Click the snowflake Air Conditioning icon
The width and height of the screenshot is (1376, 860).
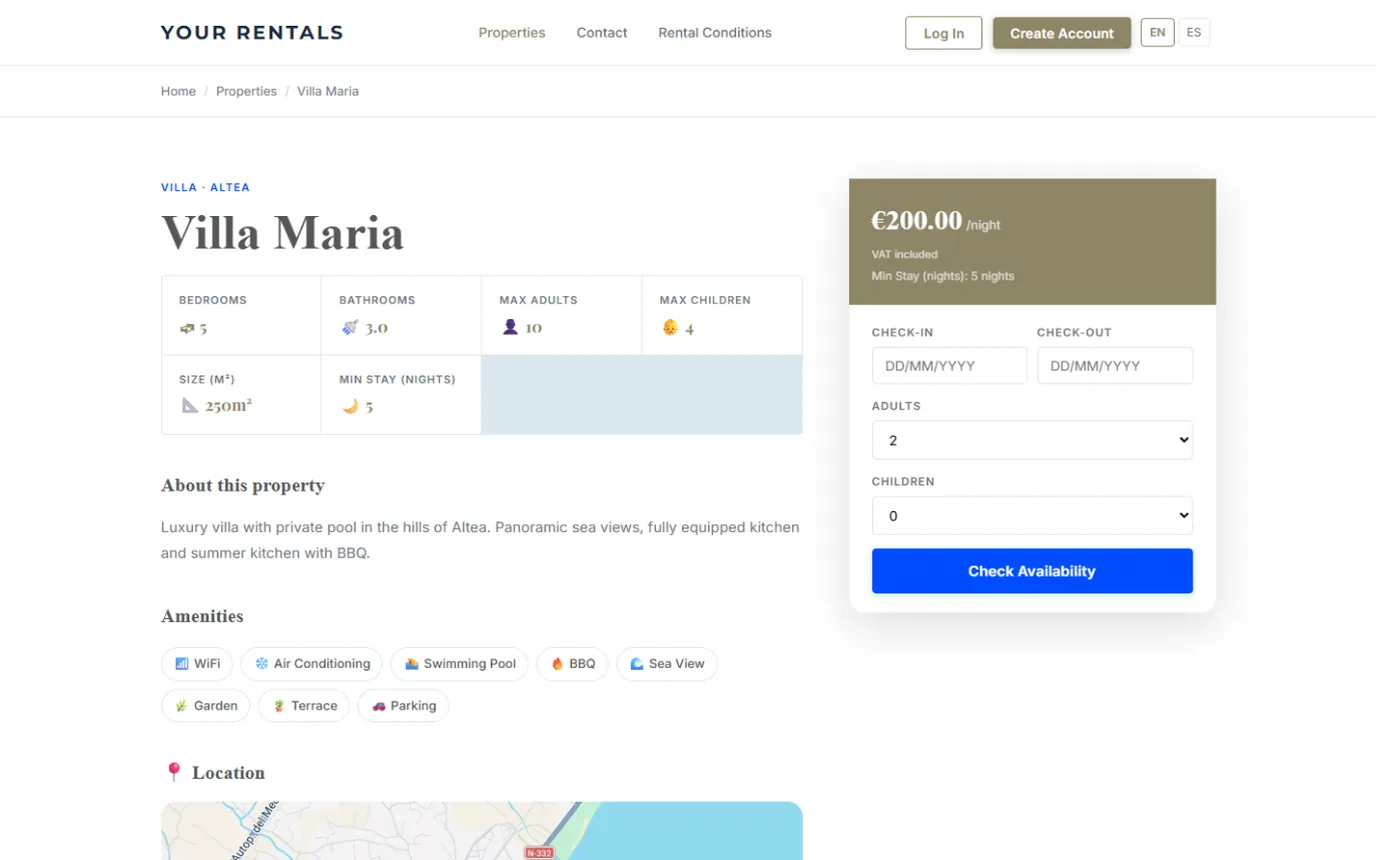261,664
